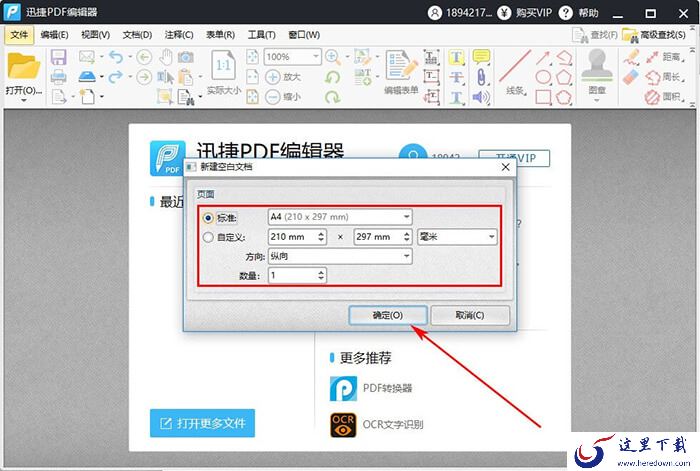The image size is (700, 471).
Task: Close the 新建空白文档 dialog
Action: (x=505, y=167)
